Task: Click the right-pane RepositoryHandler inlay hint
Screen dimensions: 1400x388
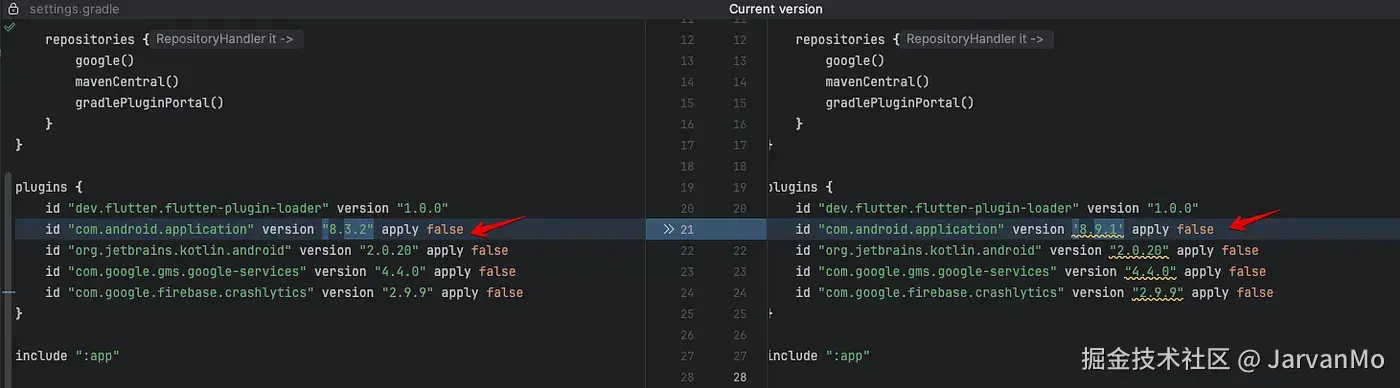Action: [x=978, y=40]
